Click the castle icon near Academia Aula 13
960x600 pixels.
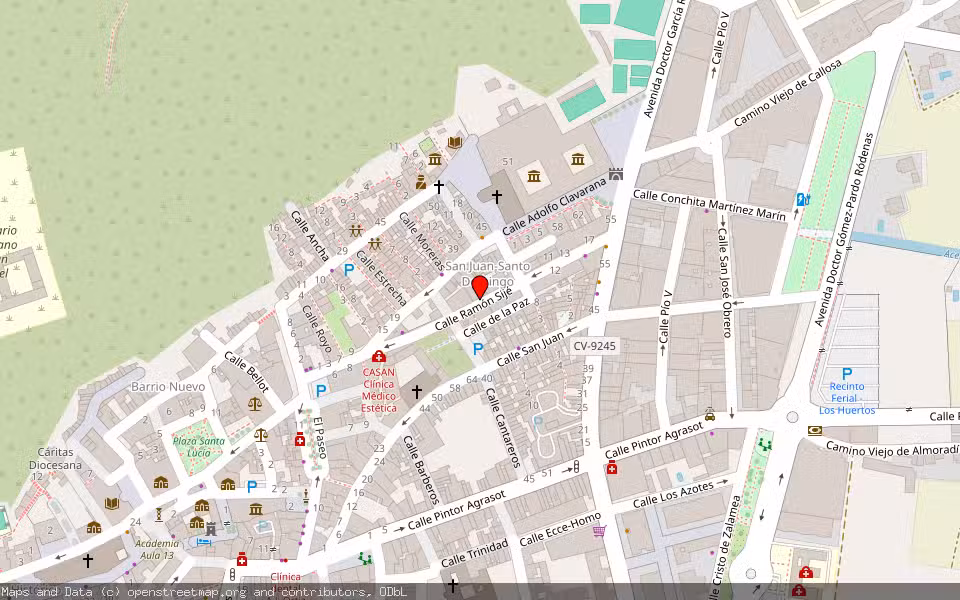click(210, 527)
